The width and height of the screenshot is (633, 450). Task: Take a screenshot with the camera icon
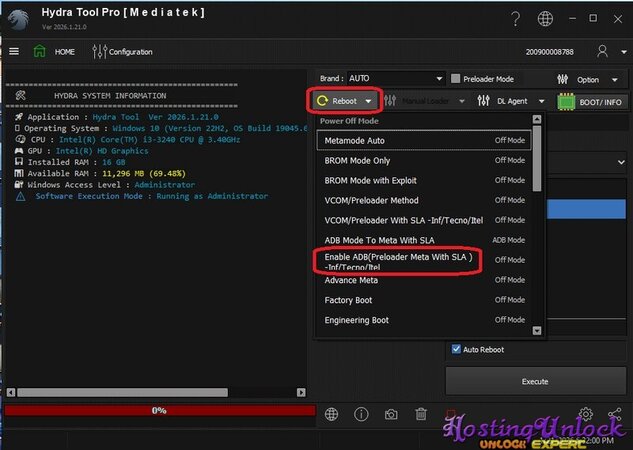(391, 414)
